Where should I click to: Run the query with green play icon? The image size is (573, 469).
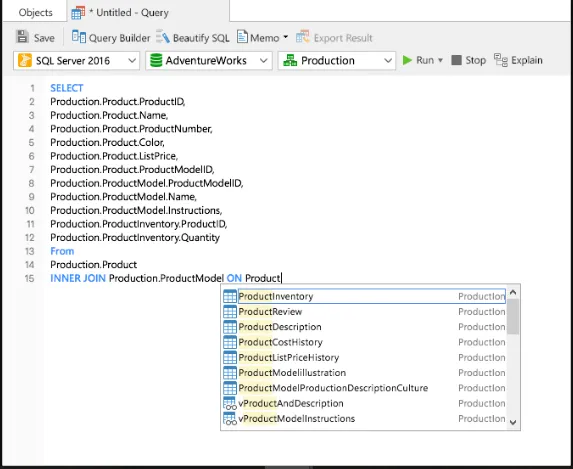coord(407,60)
